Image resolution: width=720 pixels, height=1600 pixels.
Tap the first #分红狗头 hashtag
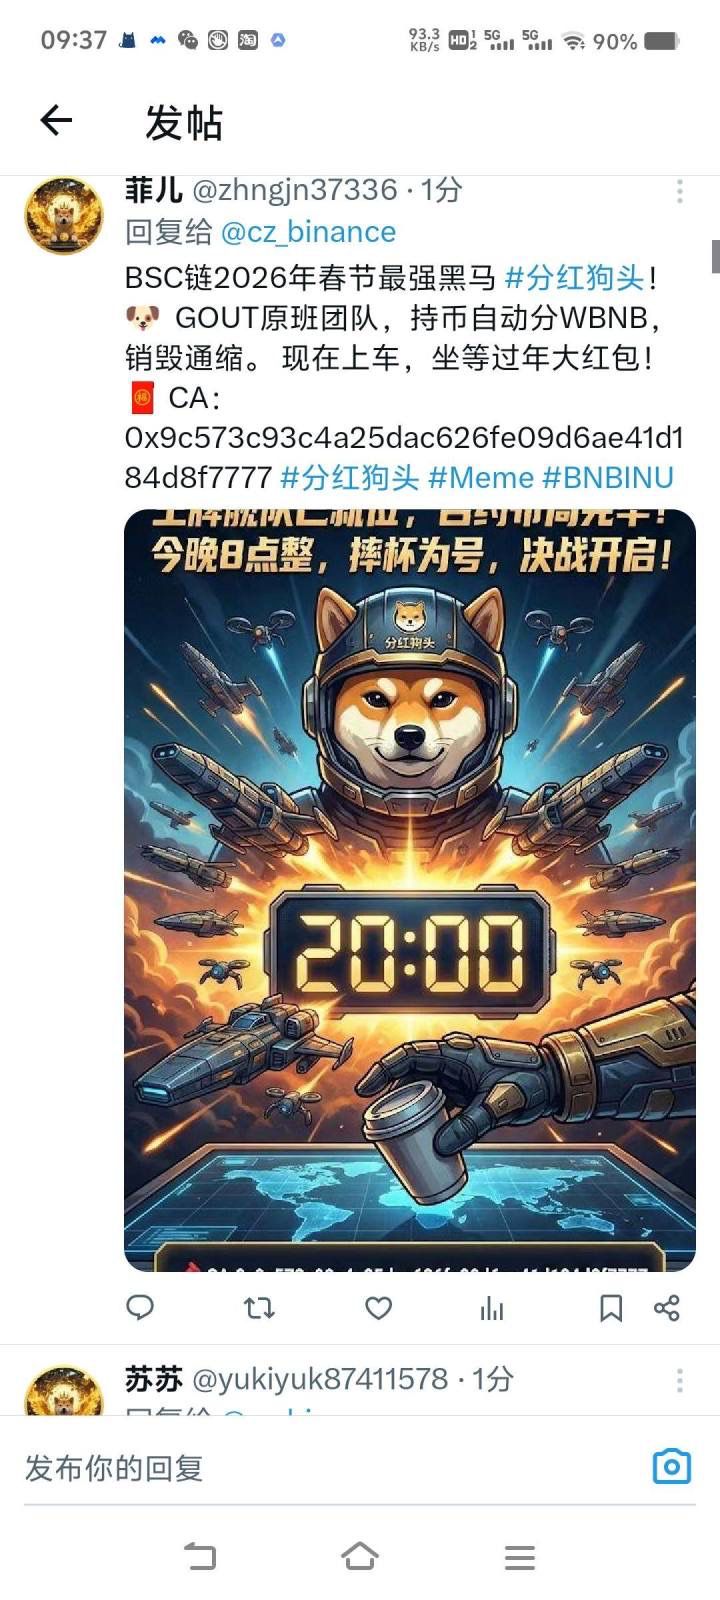coord(575,277)
